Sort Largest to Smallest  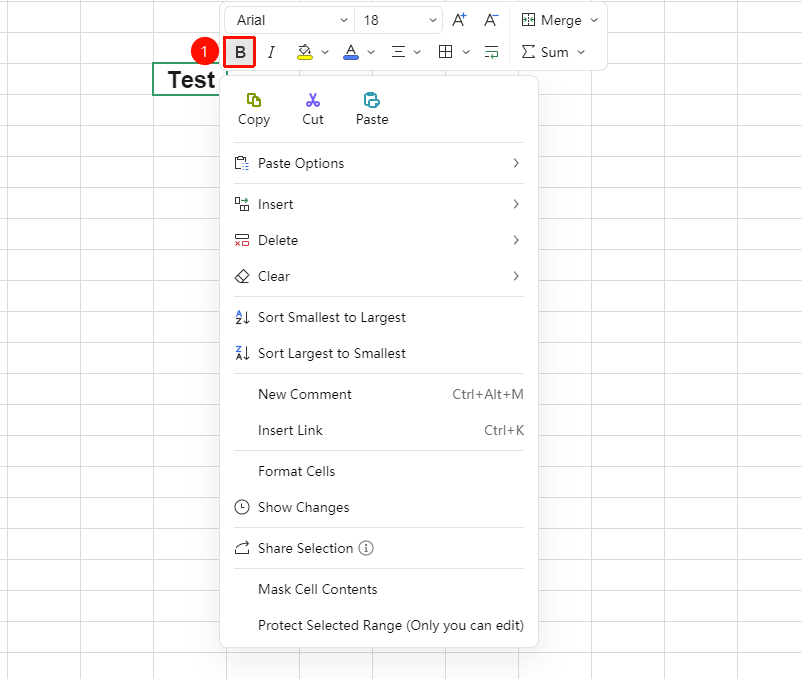tap(379, 353)
